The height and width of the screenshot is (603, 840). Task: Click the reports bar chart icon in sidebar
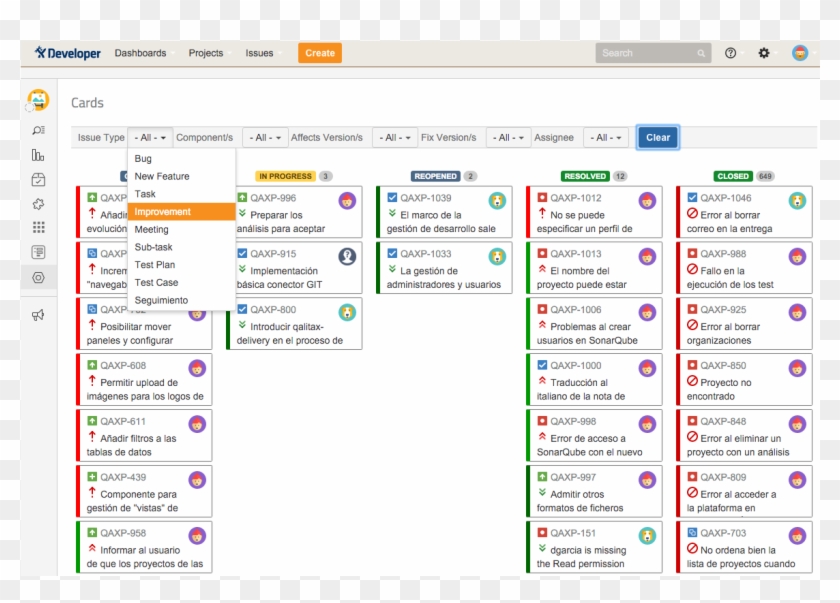[38, 155]
